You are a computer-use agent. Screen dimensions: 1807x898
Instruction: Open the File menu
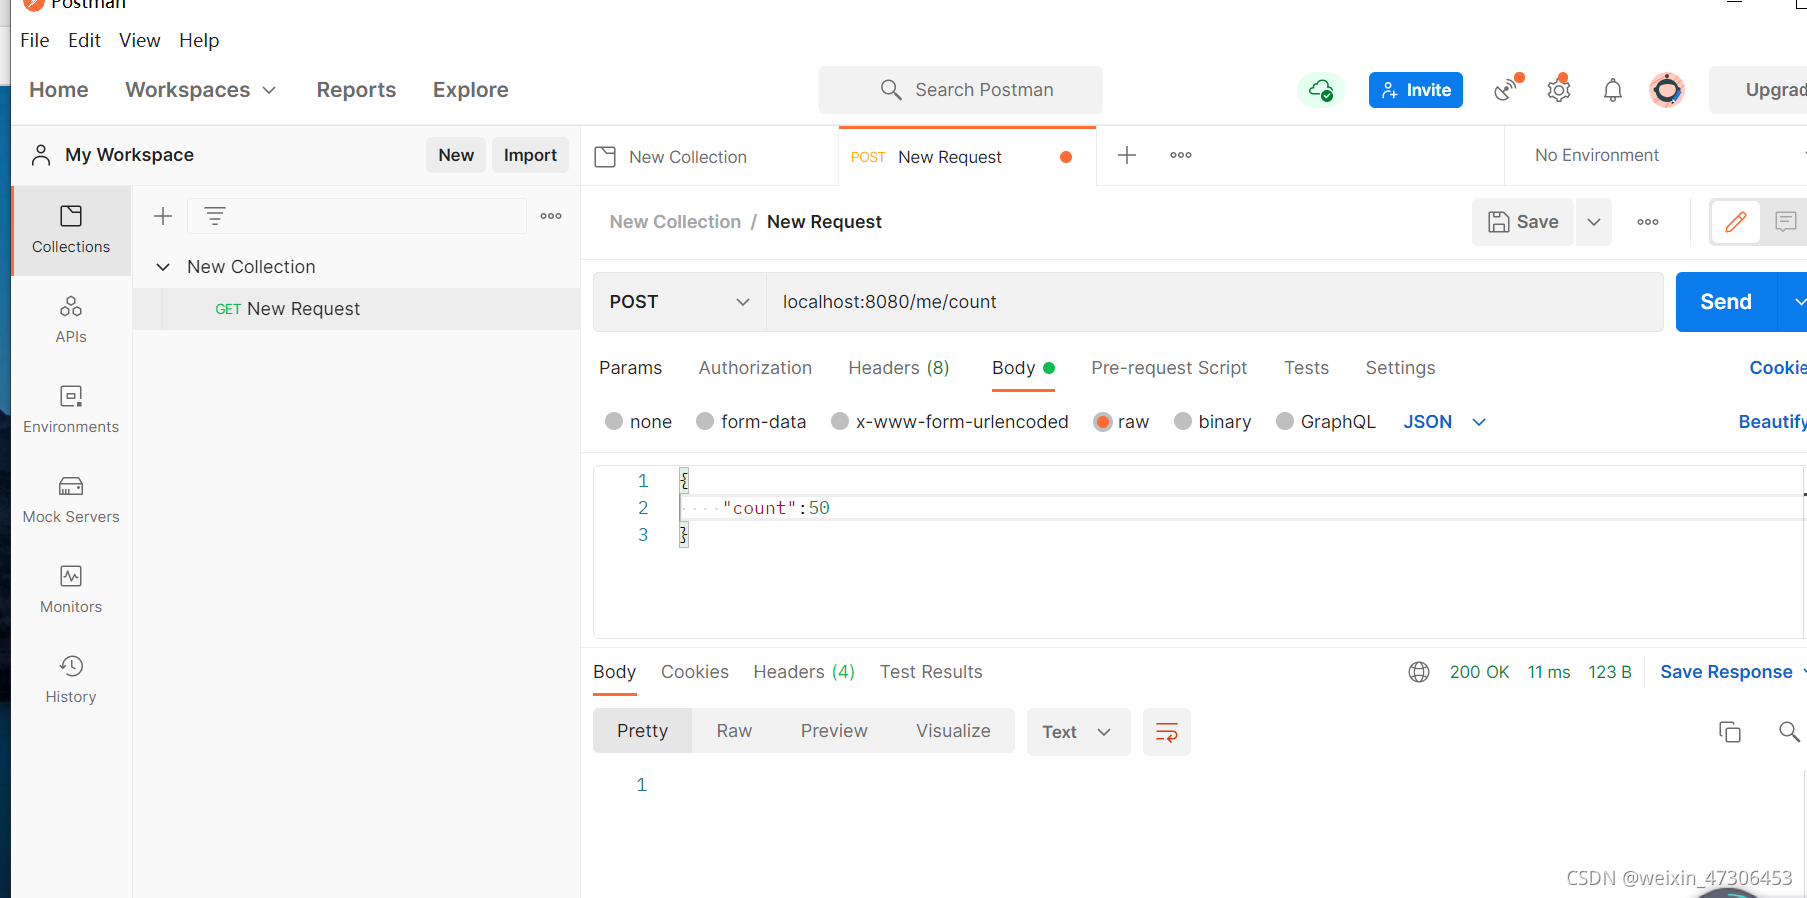(35, 40)
